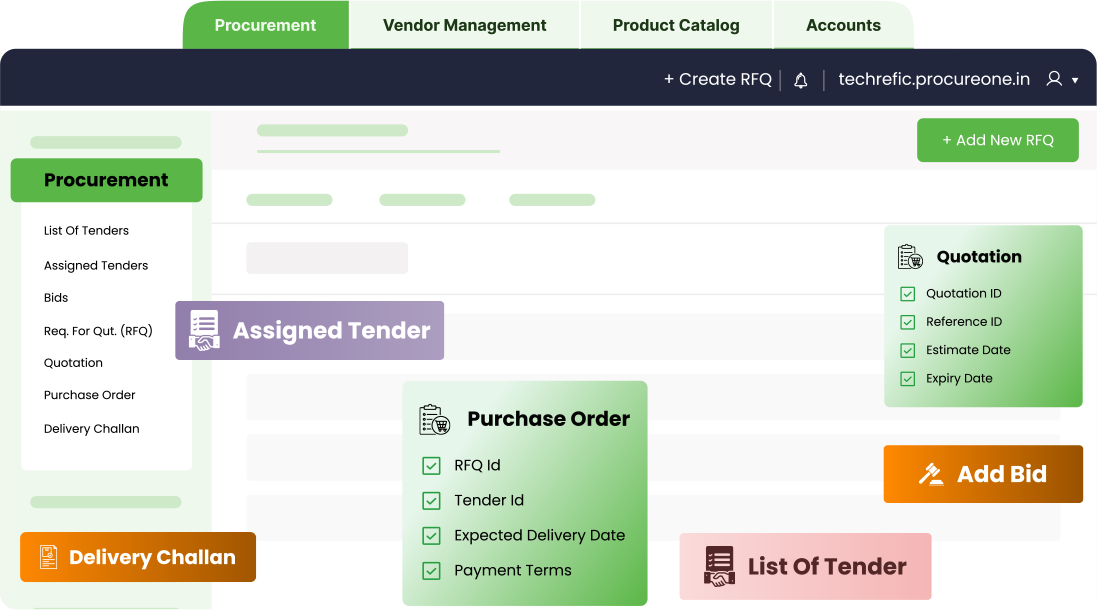The width and height of the screenshot is (1097, 610).
Task: Click the Delivery Challan document icon
Action: click(47, 557)
